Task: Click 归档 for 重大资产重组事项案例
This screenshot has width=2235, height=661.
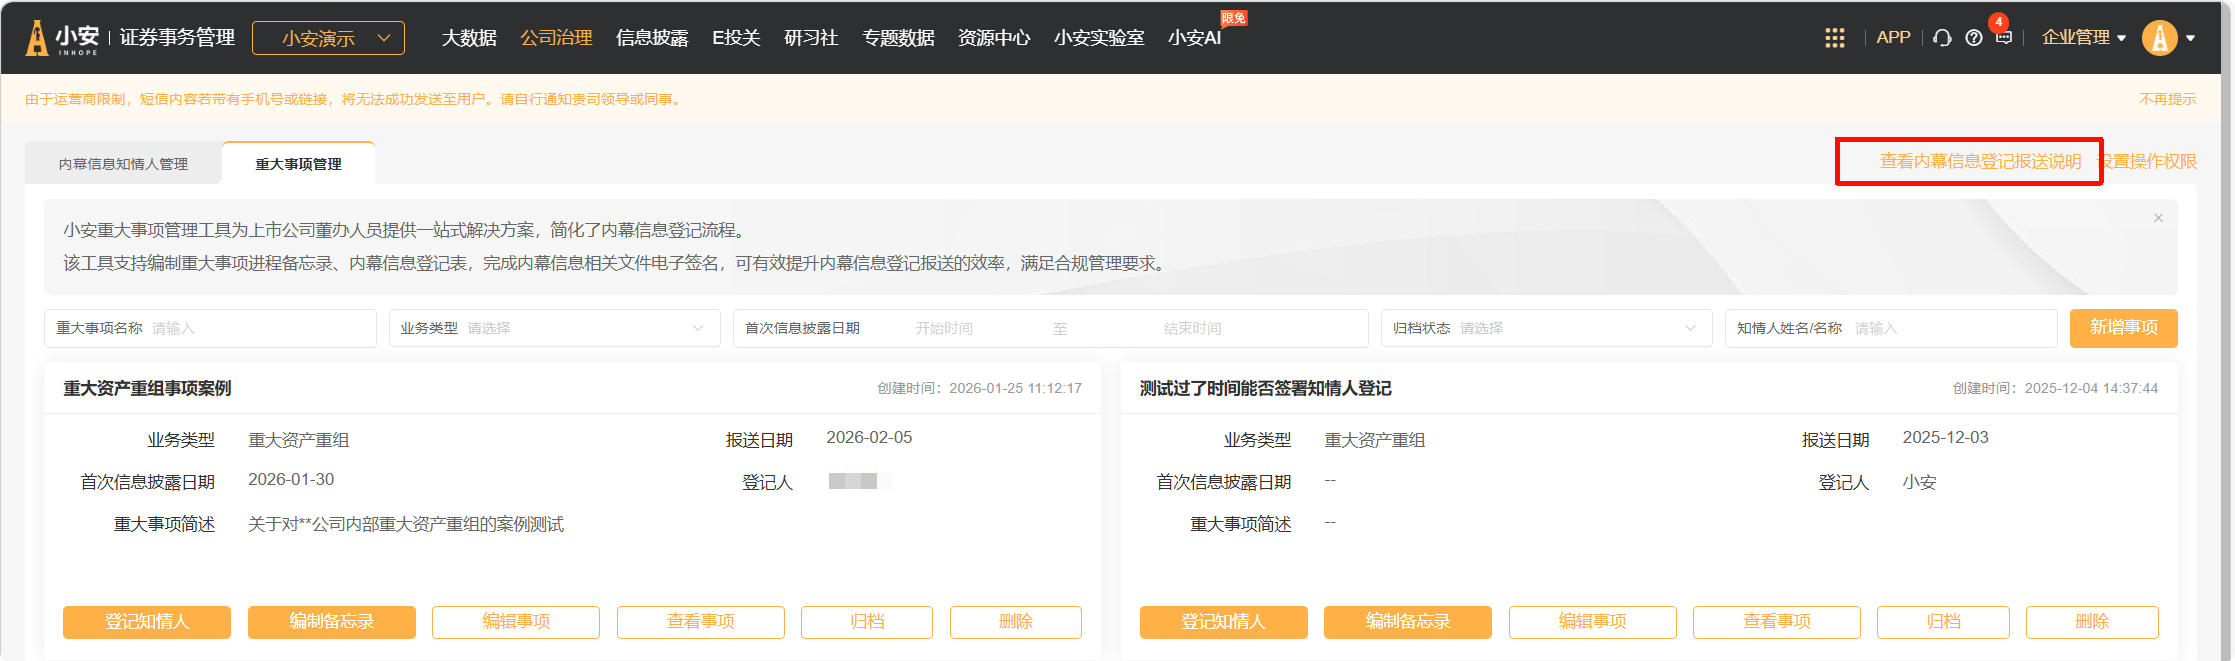Action: [x=867, y=622]
